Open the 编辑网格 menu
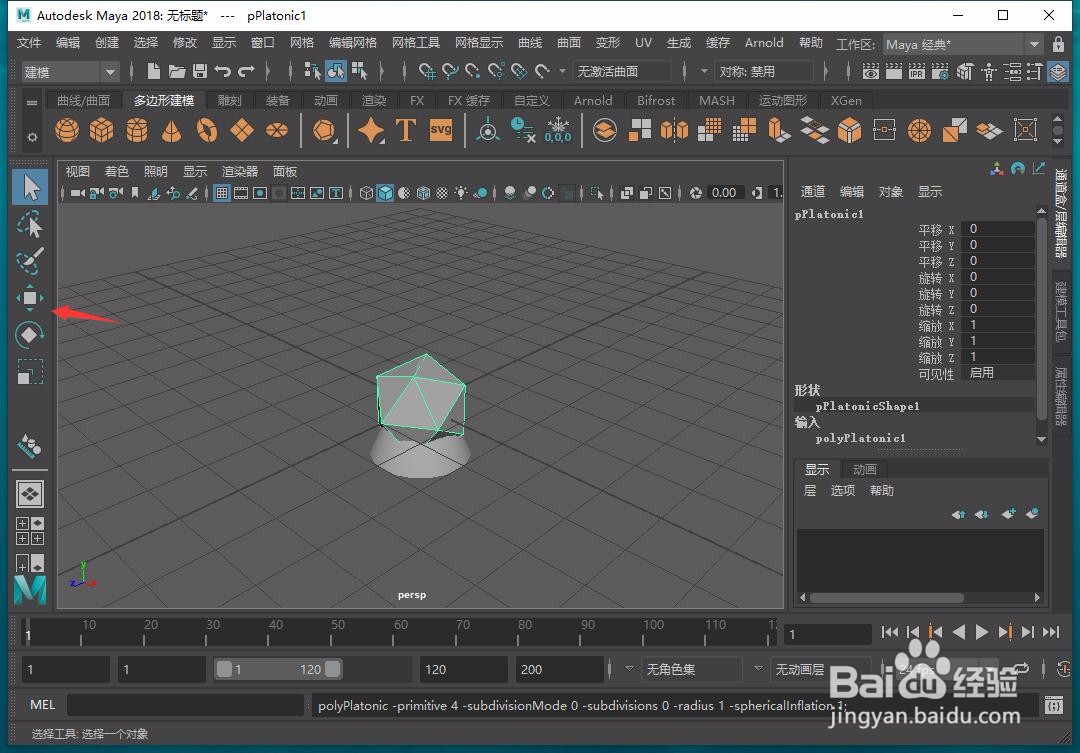 pos(353,43)
